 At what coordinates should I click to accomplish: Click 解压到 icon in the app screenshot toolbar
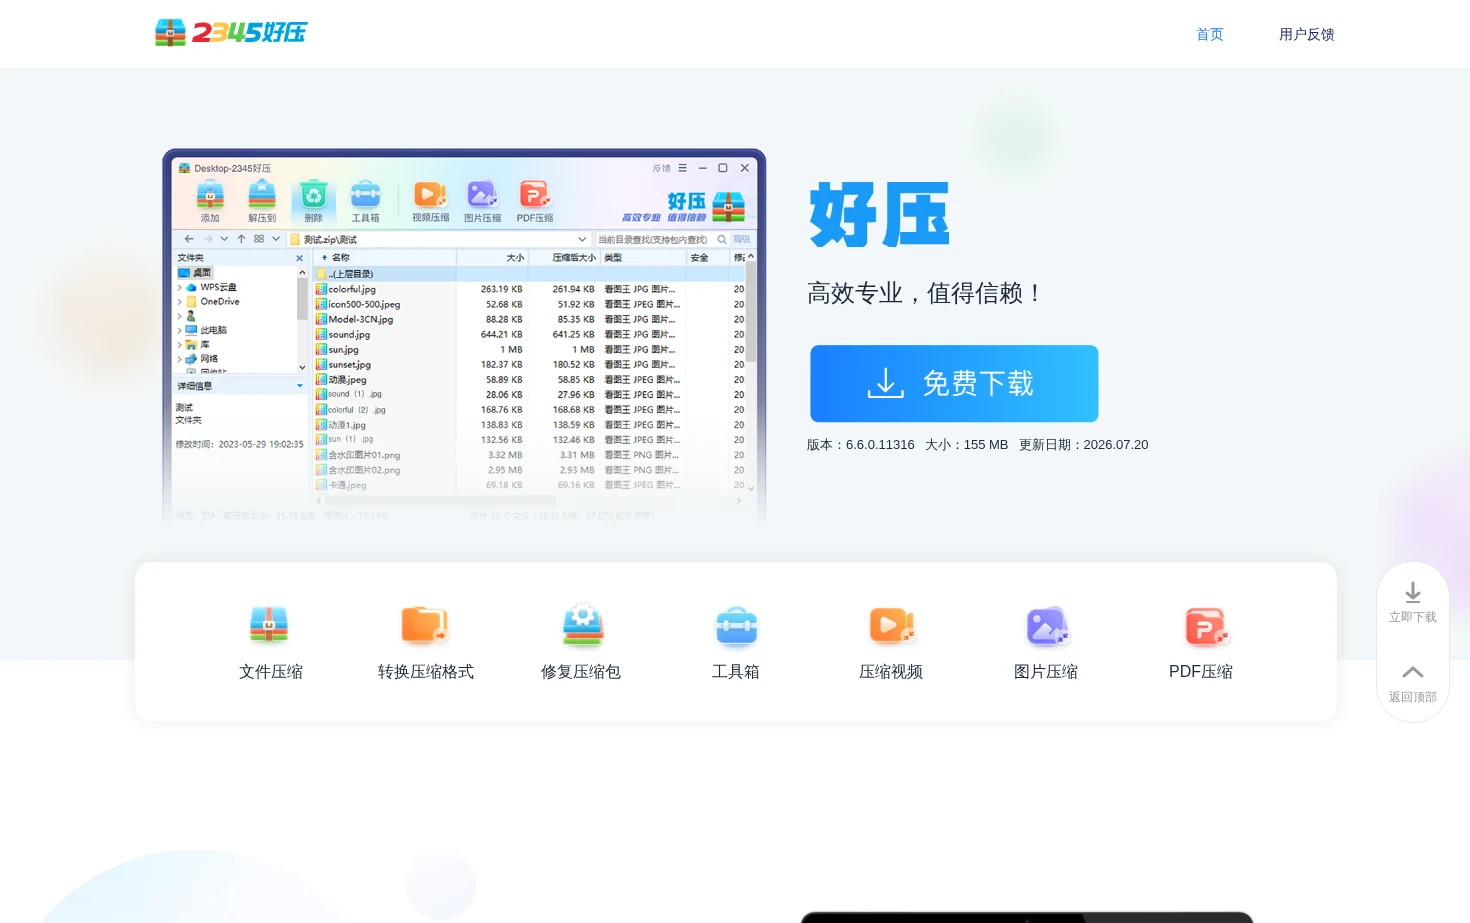click(262, 195)
